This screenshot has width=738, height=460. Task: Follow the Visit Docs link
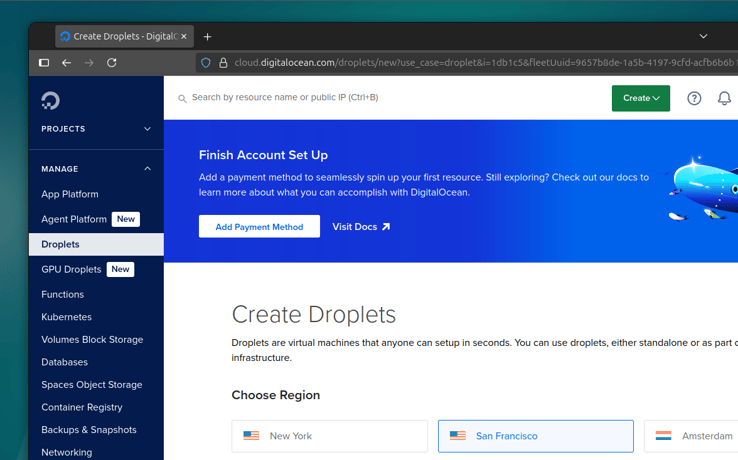pos(361,227)
